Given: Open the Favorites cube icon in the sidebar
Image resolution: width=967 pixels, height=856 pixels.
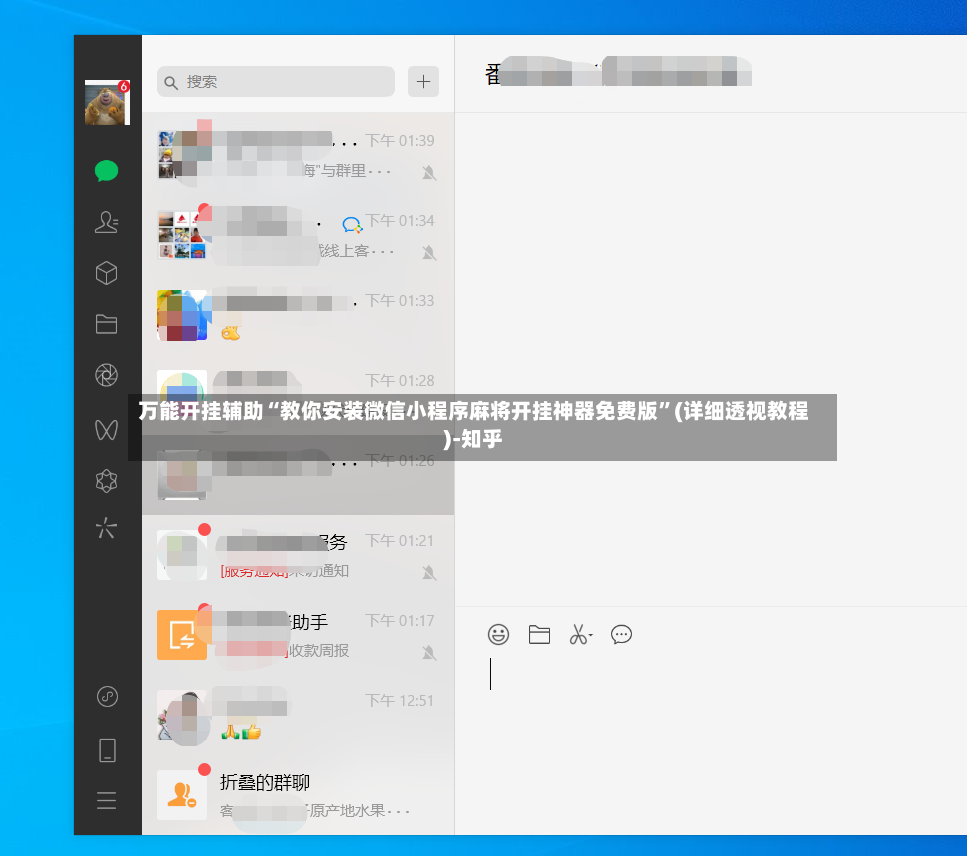Looking at the screenshot, I should click(107, 273).
